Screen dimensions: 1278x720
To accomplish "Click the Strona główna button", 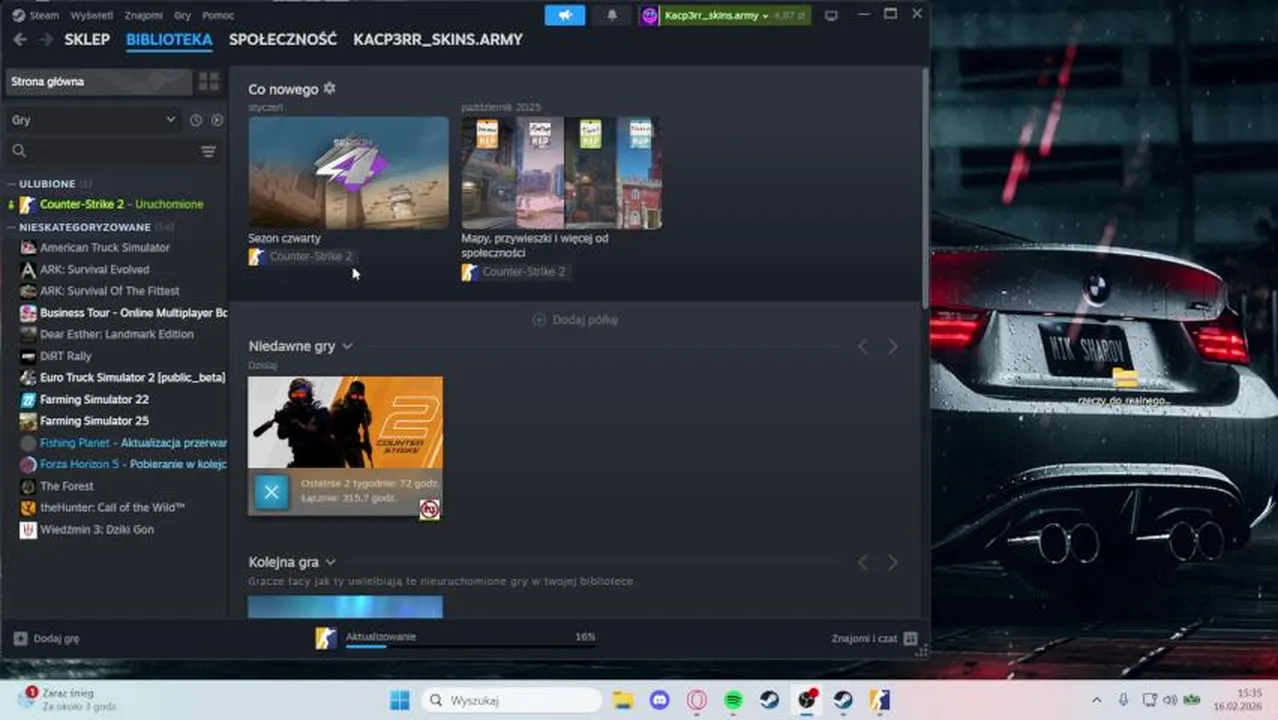I will (98, 82).
